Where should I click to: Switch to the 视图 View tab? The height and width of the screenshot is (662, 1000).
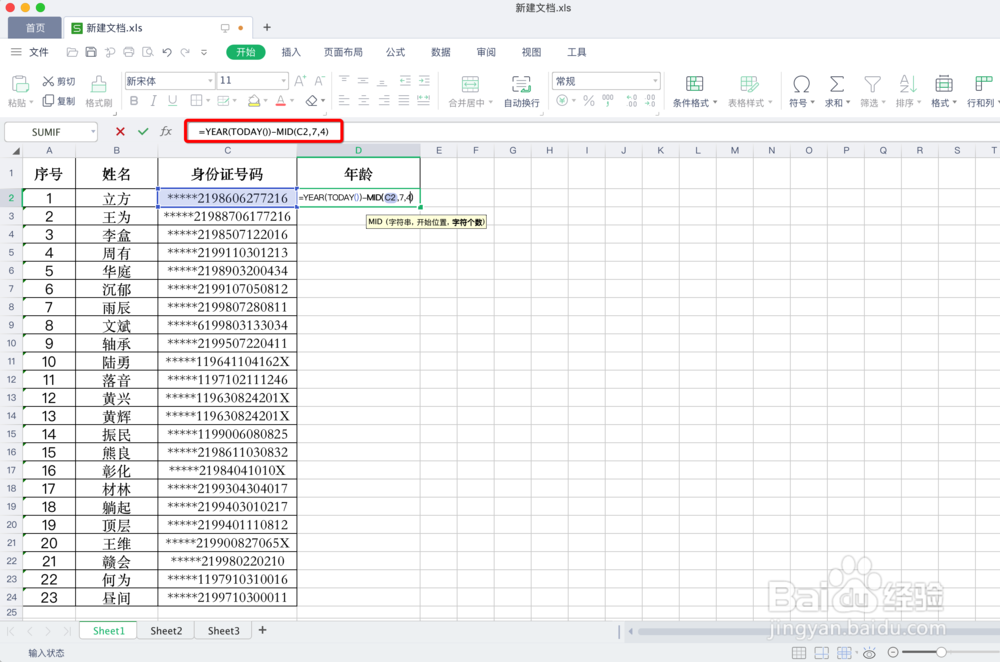[x=531, y=52]
